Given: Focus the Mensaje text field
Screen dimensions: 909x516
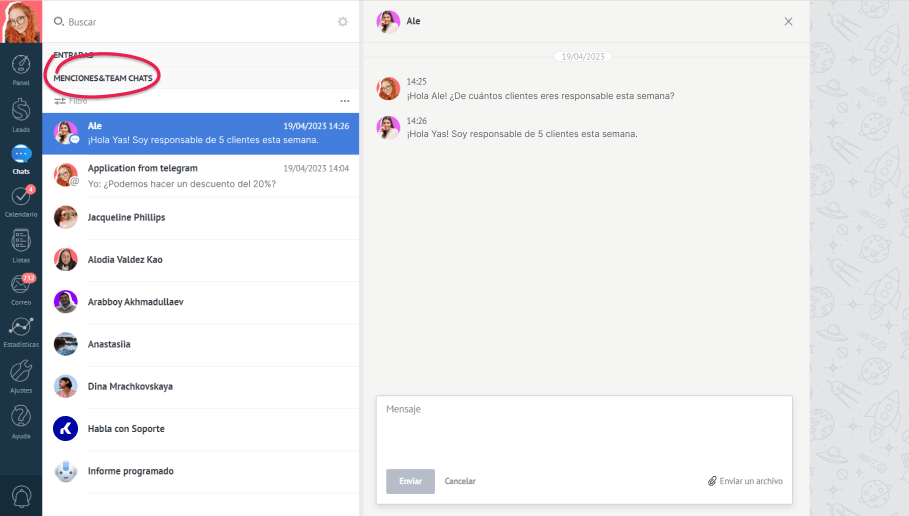Looking at the screenshot, I should [x=584, y=430].
